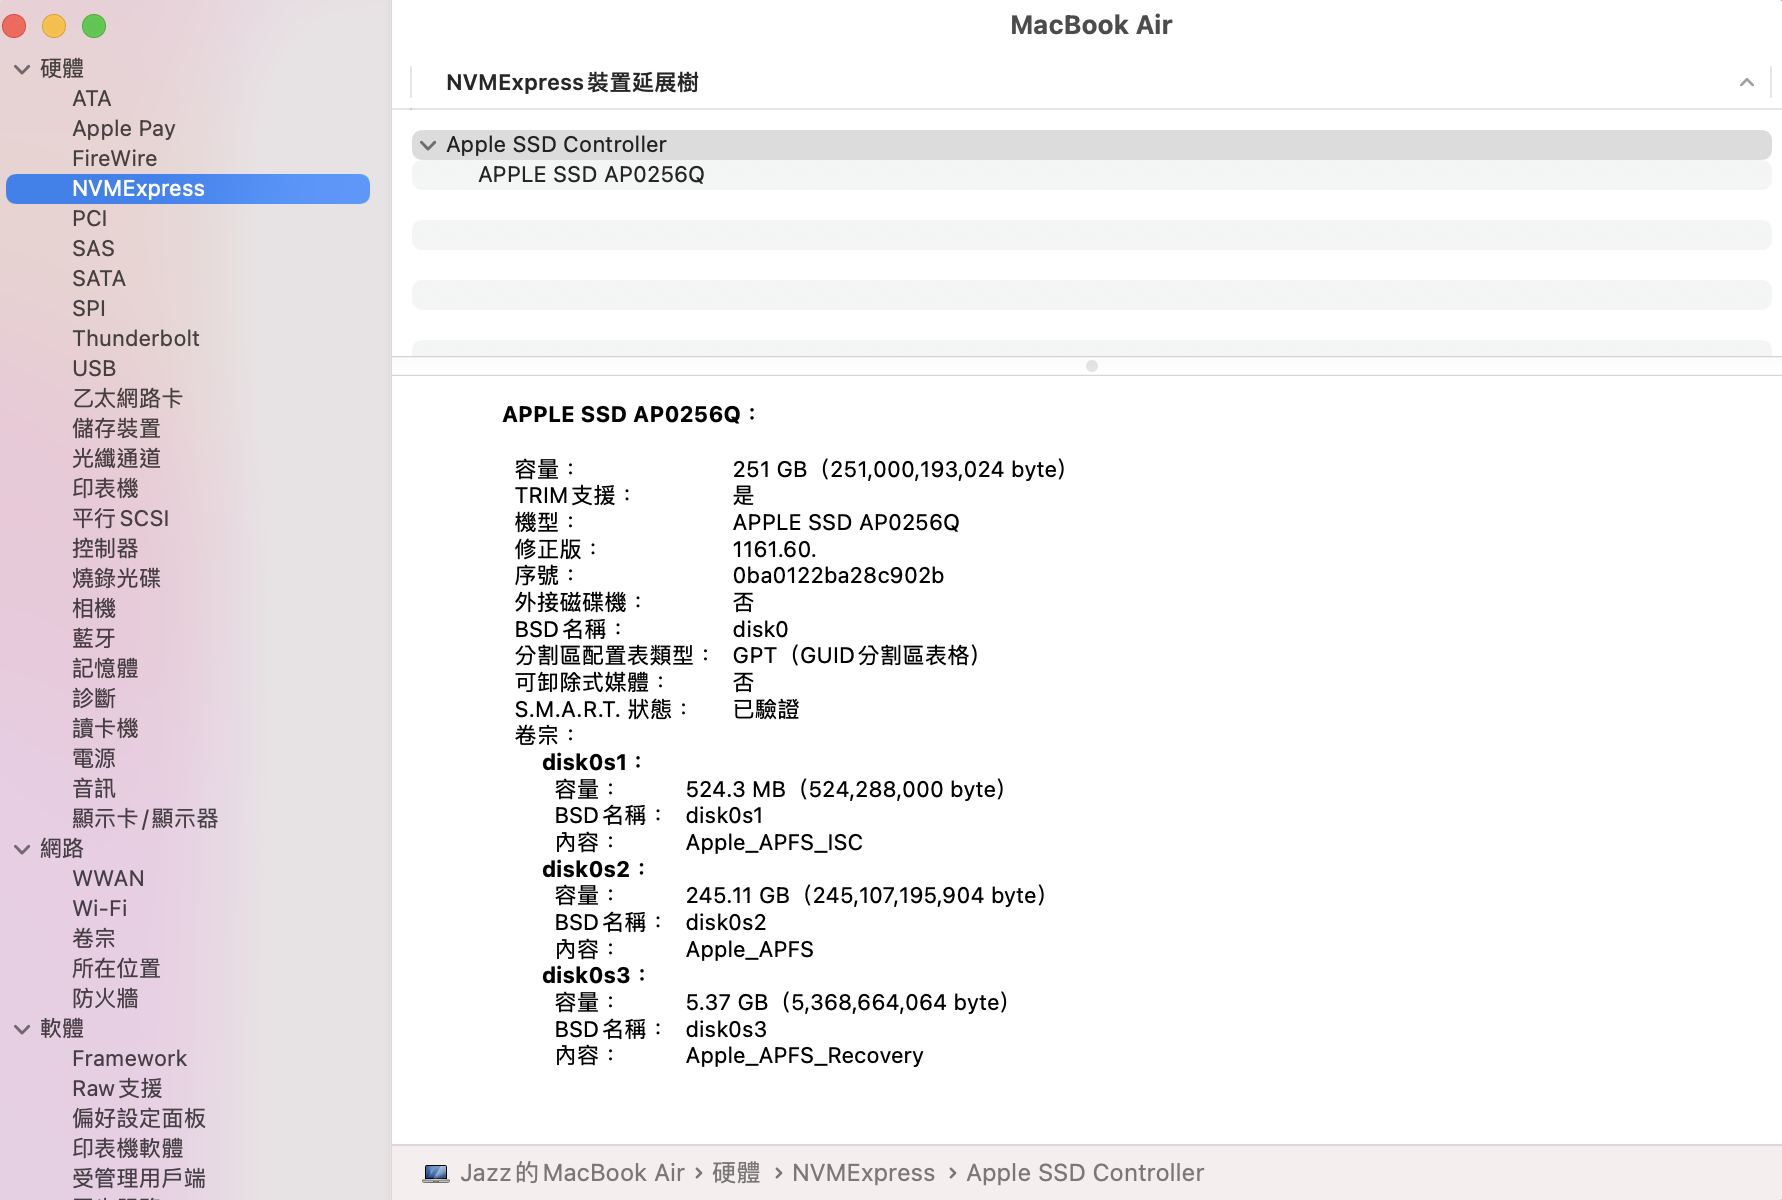Select 藍牙 in the sidebar
Screen dimensions: 1782x1200
point(95,639)
